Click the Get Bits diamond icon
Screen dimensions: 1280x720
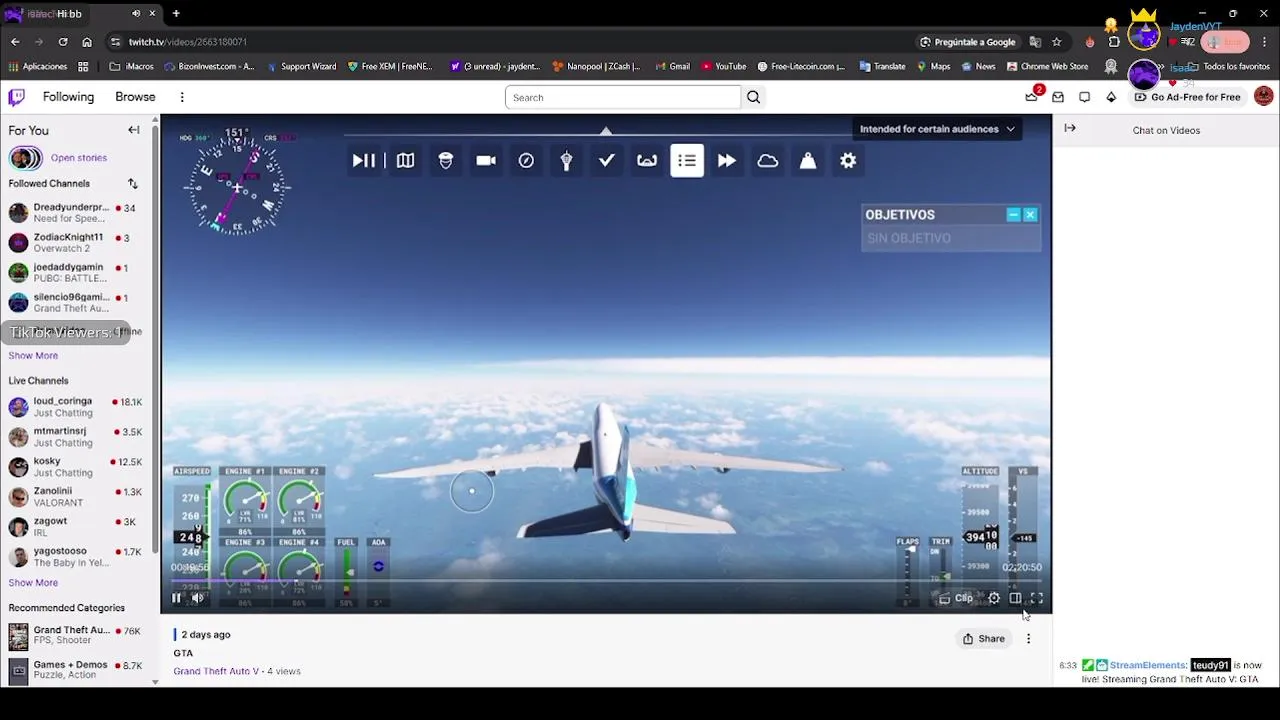pyautogui.click(x=1111, y=97)
